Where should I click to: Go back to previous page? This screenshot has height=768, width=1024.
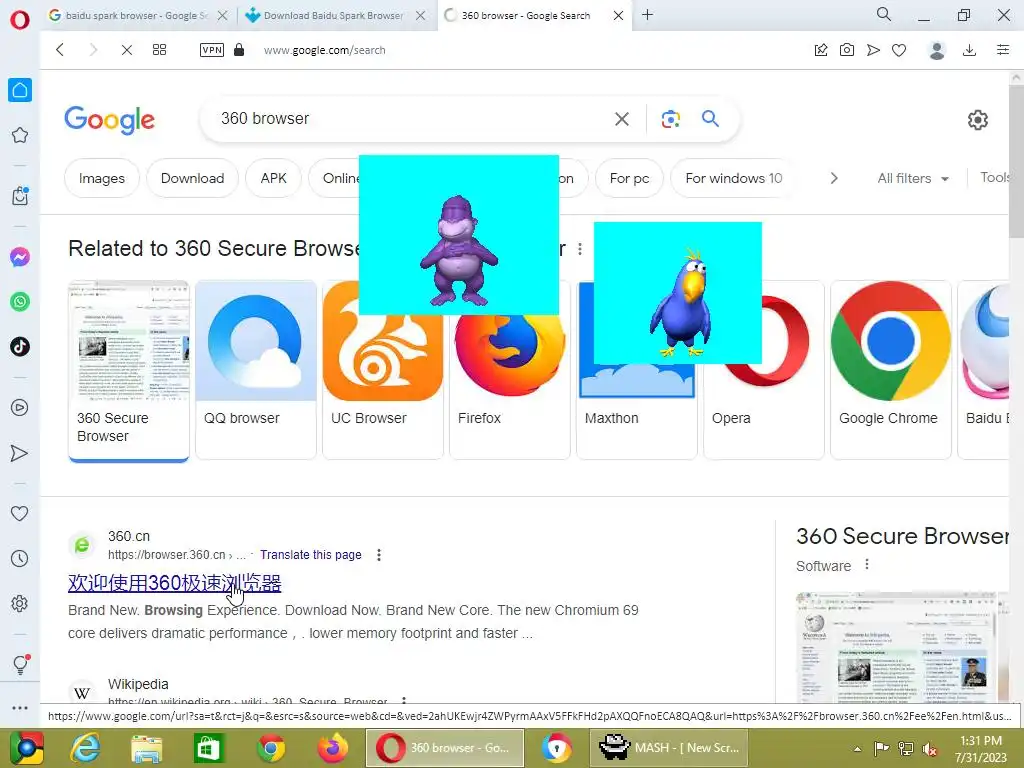(x=60, y=50)
